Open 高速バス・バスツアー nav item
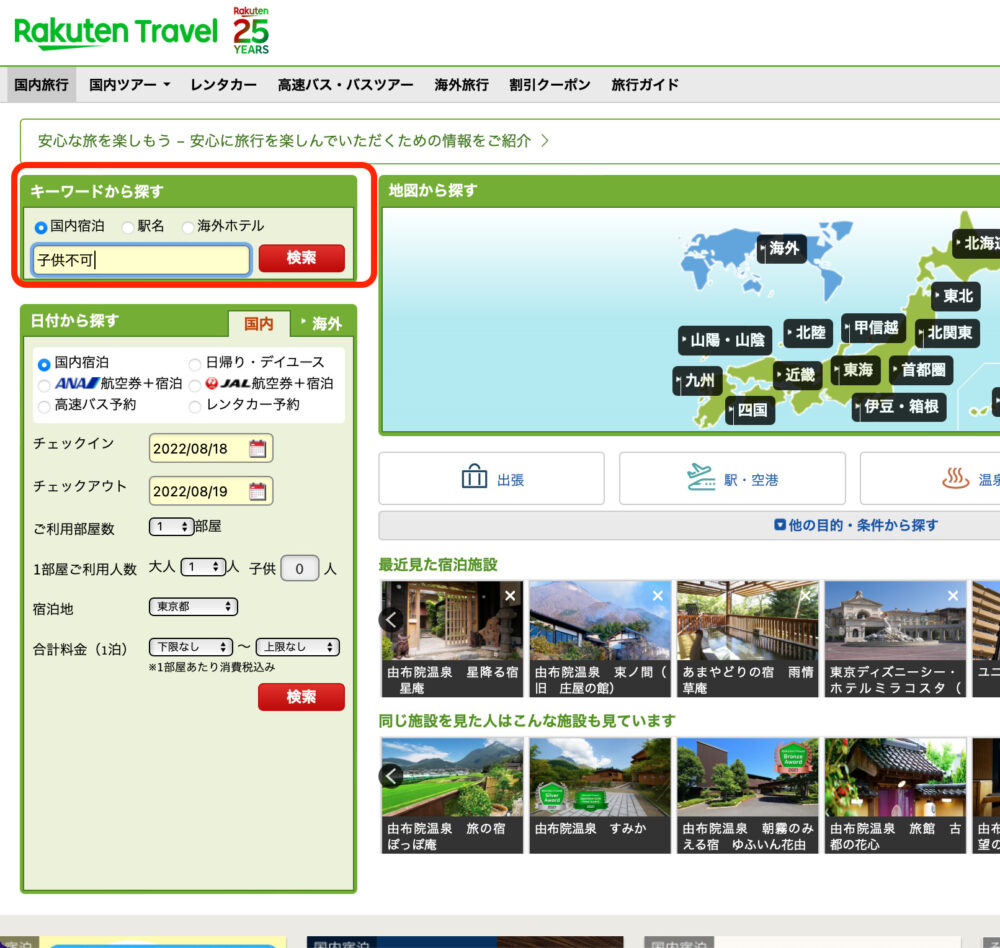 pyautogui.click(x=345, y=85)
